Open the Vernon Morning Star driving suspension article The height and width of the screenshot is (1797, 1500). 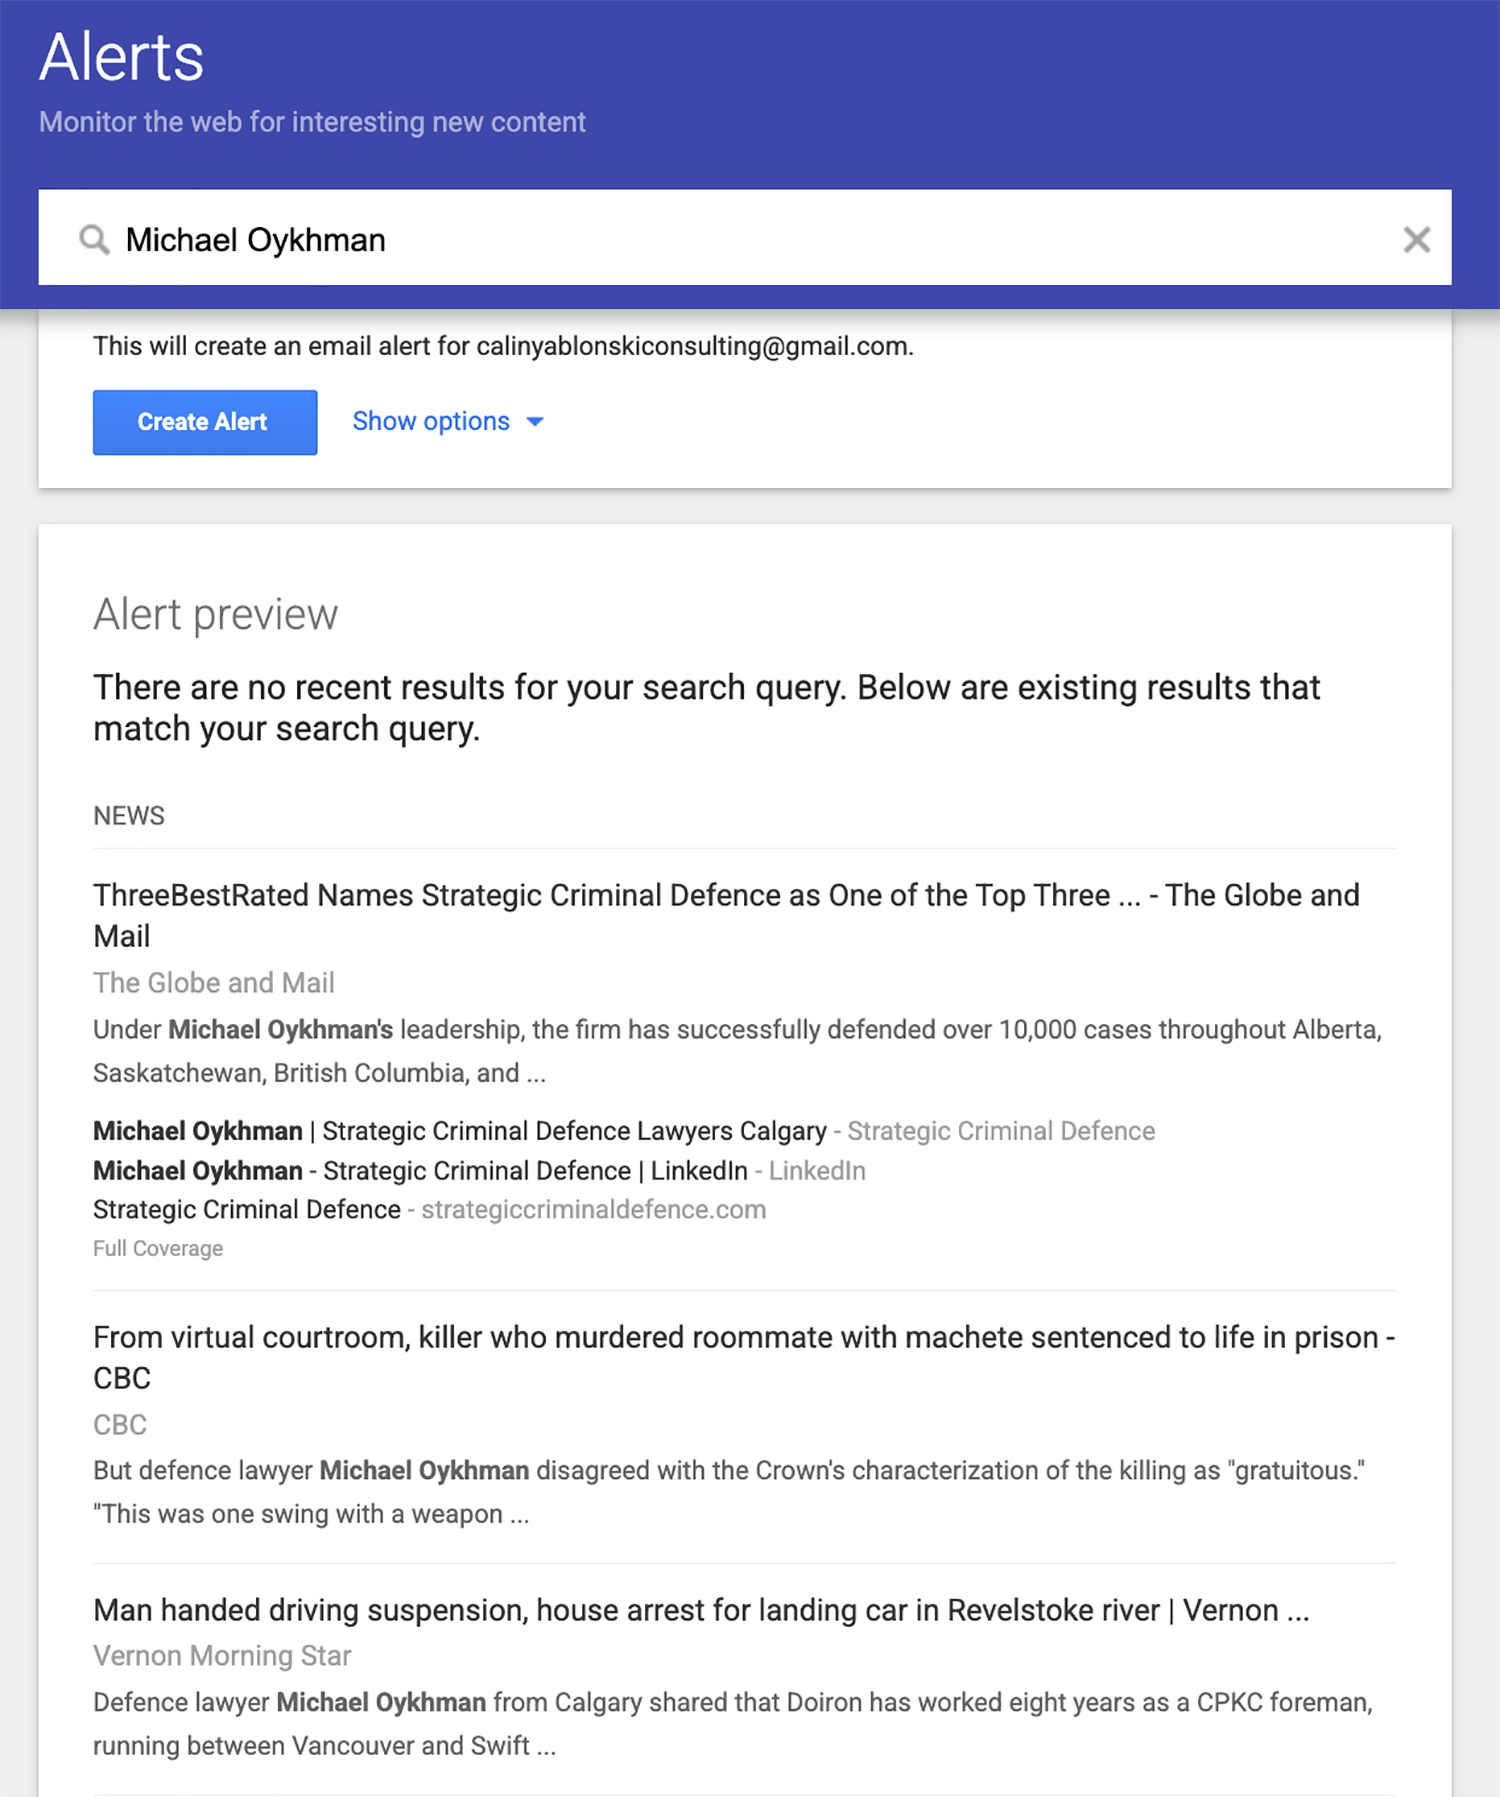[x=700, y=1610]
